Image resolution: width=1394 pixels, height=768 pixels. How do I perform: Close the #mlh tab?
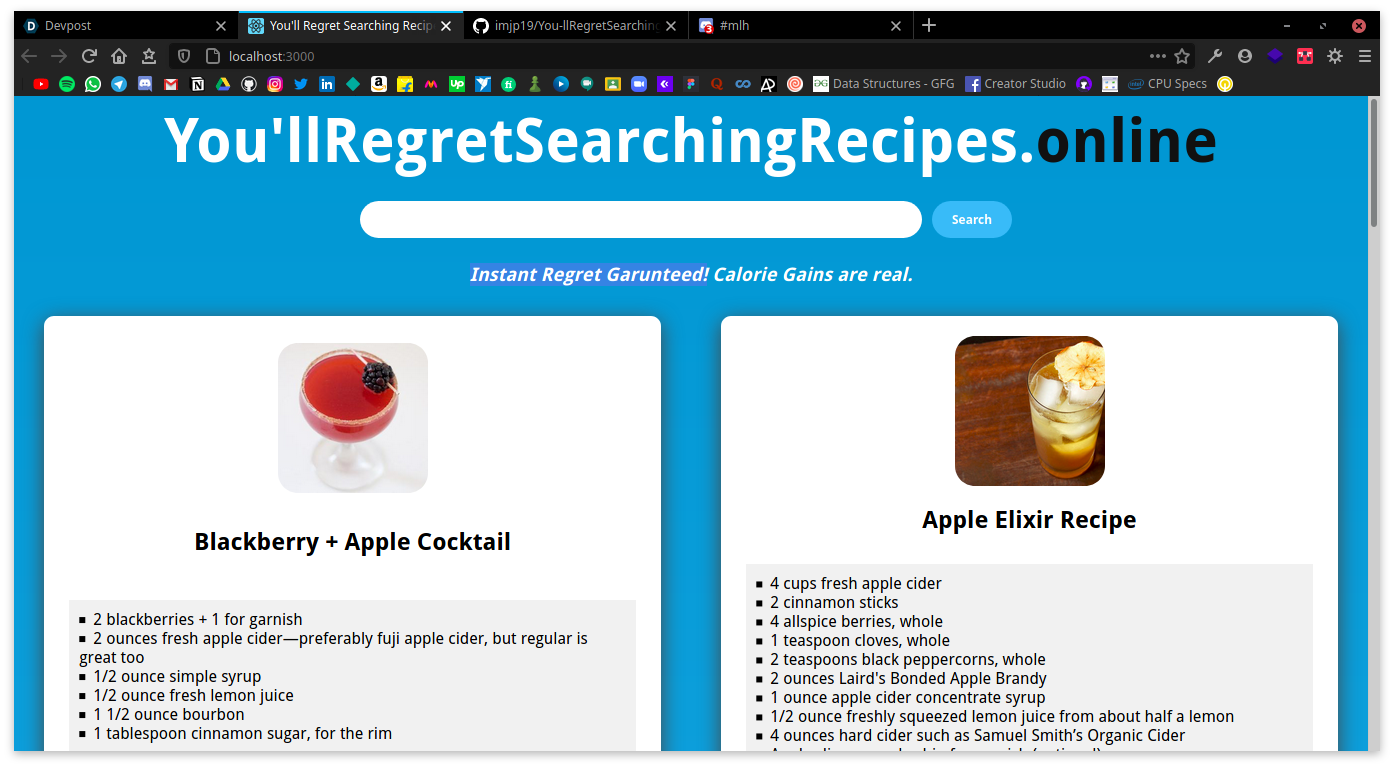click(896, 26)
